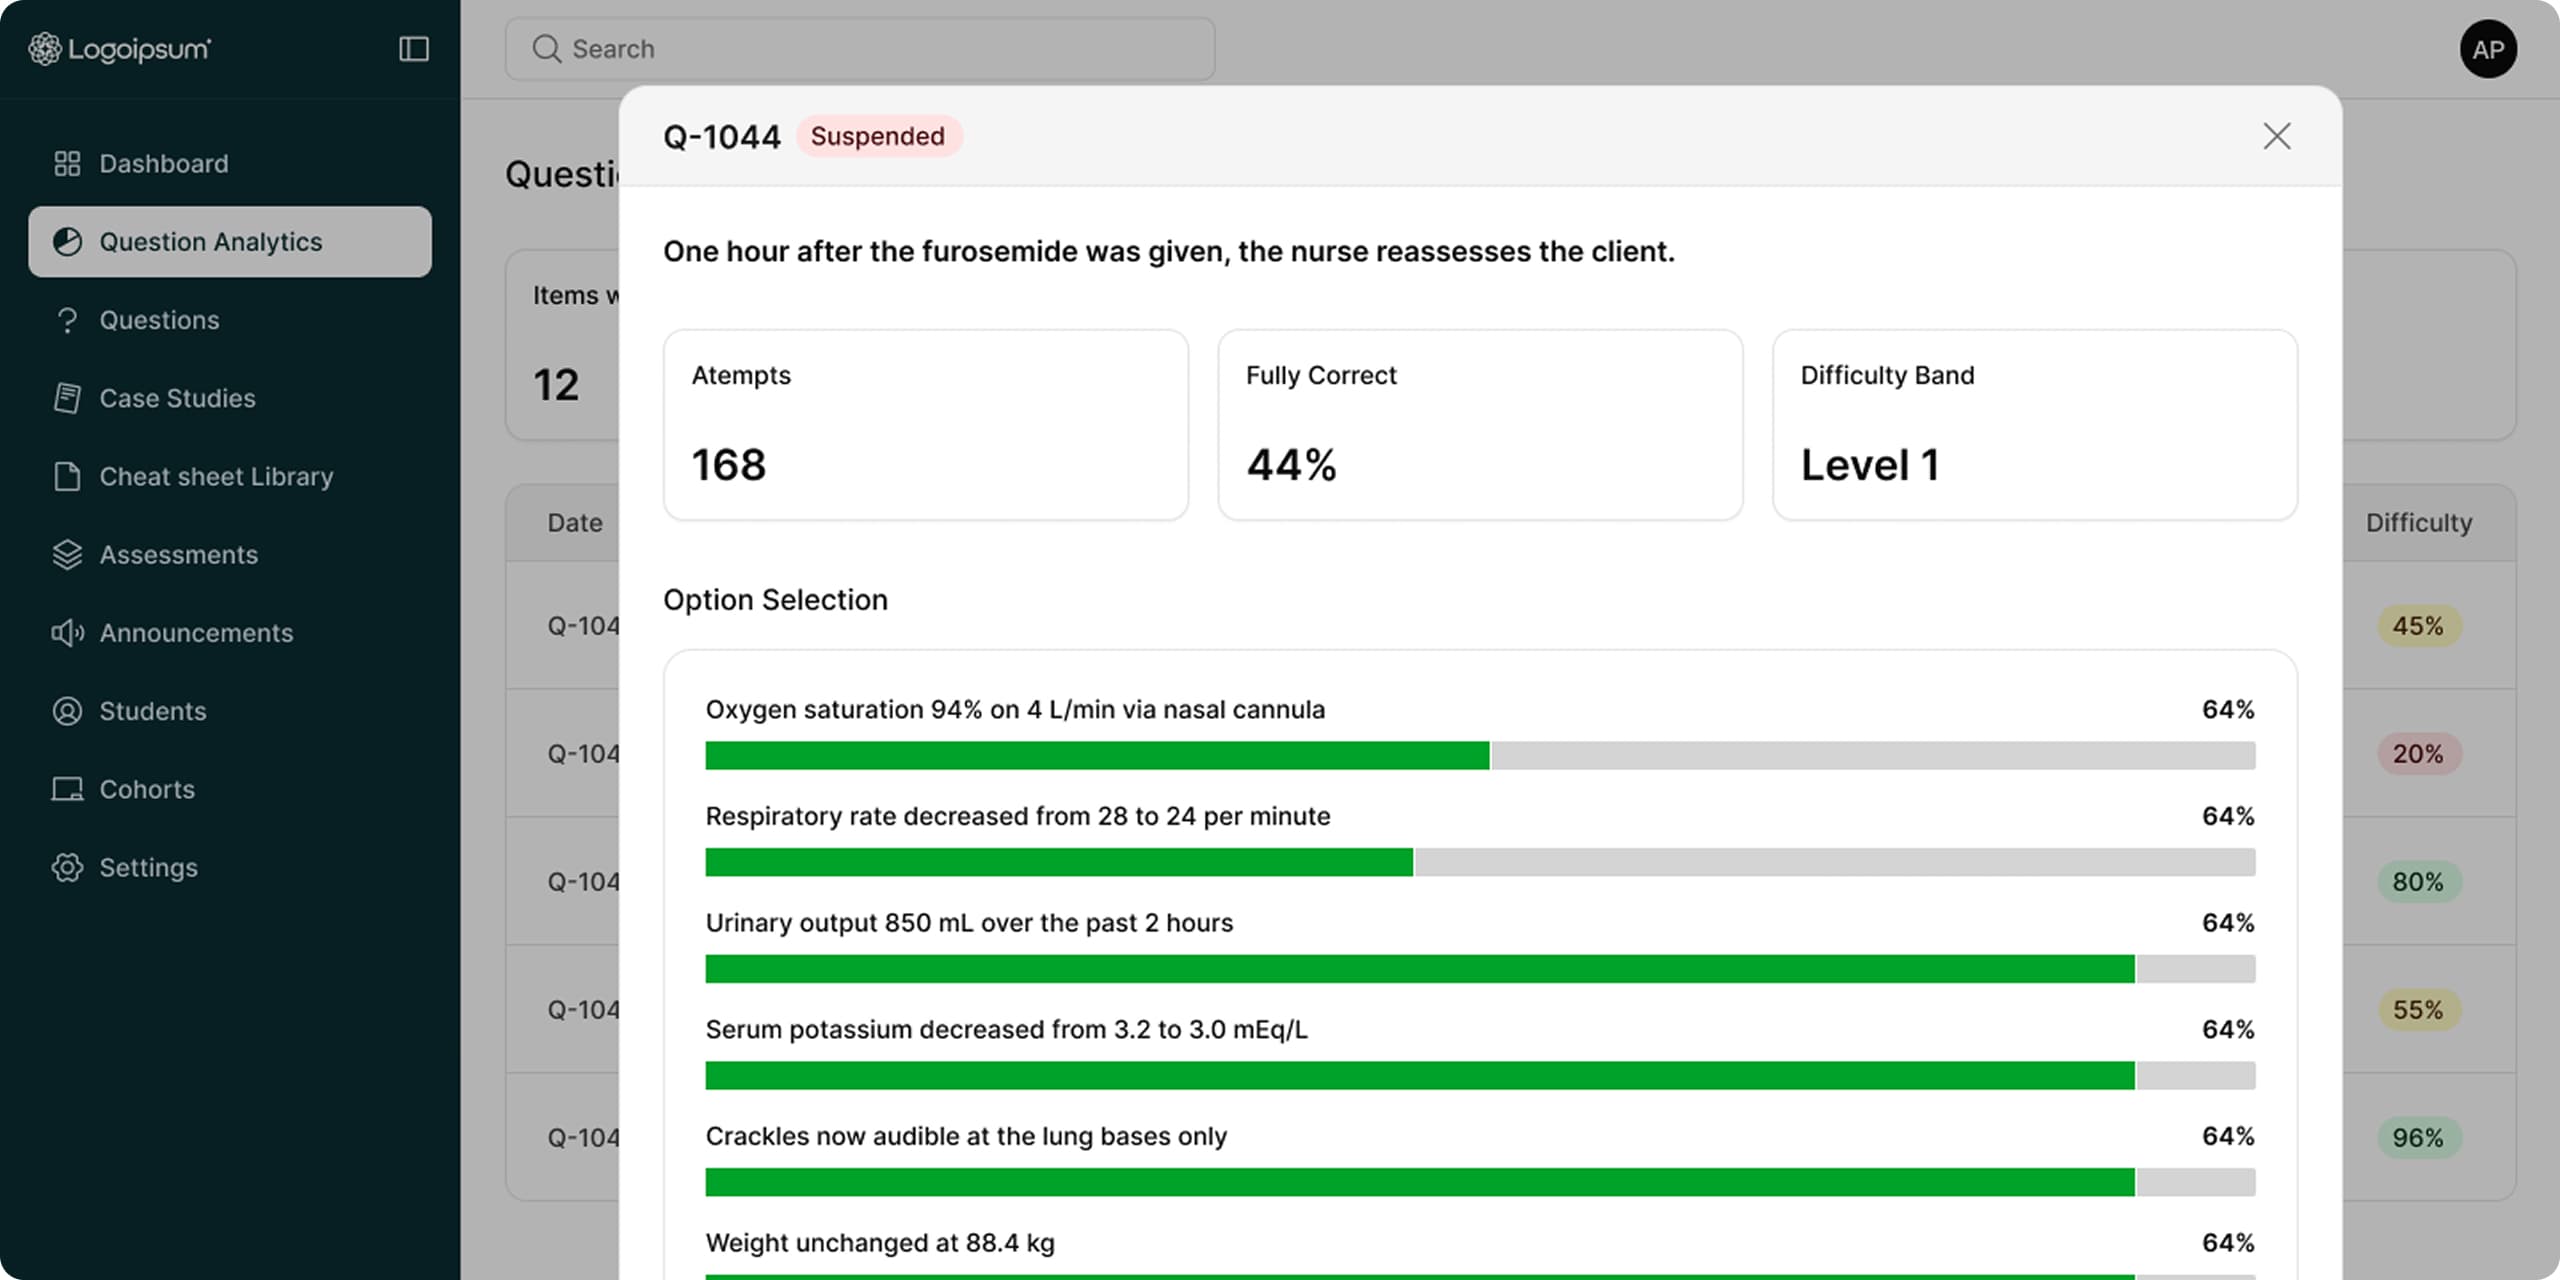Go to Questions in the sidebar
Screen dimensions: 2560x1280
click(x=230, y=320)
